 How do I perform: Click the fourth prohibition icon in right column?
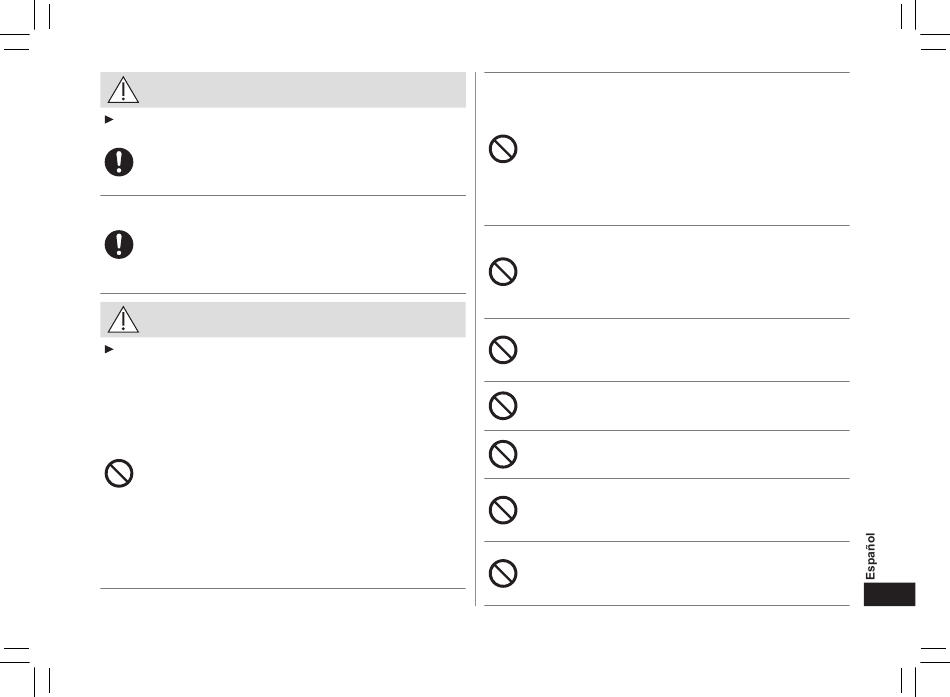pos(503,405)
